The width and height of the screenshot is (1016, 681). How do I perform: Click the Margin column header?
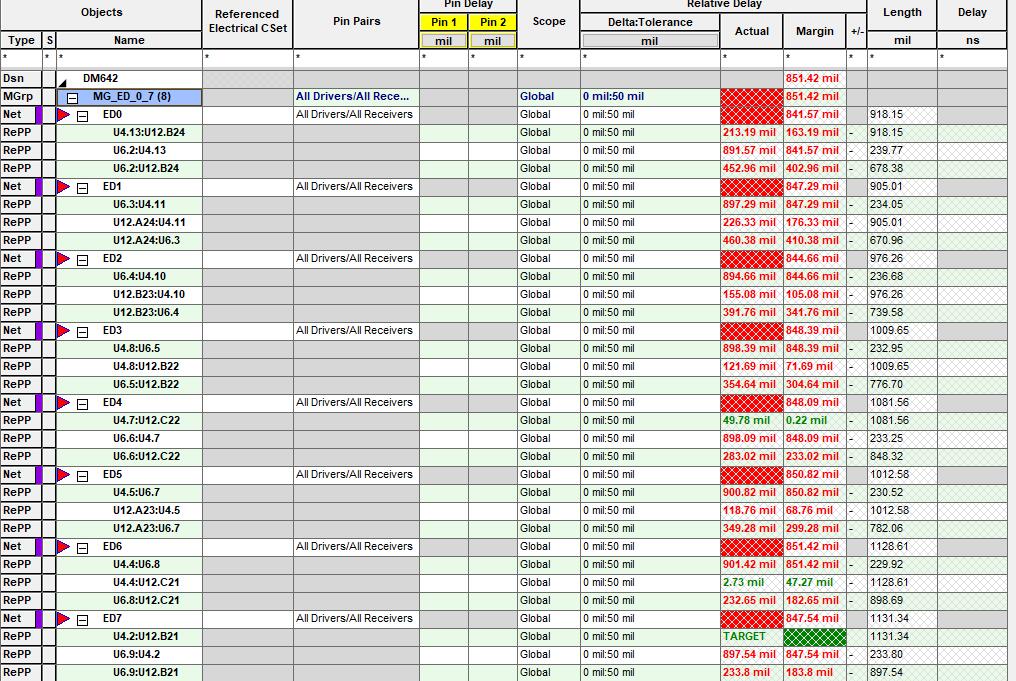[814, 31]
